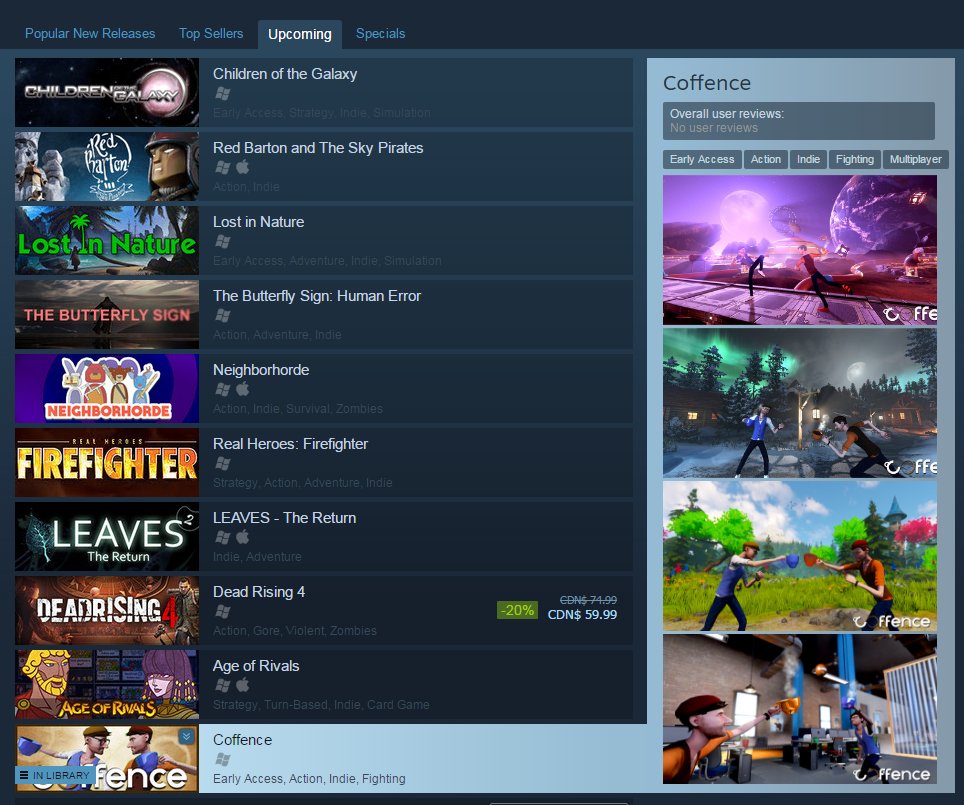Image resolution: width=964 pixels, height=805 pixels.
Task: Click Windows icon under Neighborhorde
Action: pos(223,389)
